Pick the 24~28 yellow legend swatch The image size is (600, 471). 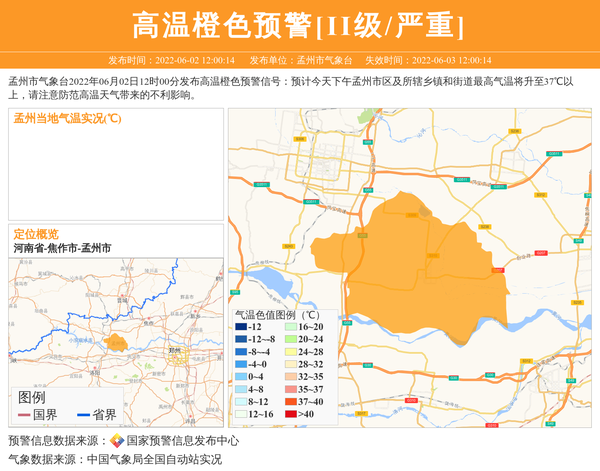pyautogui.click(x=291, y=352)
